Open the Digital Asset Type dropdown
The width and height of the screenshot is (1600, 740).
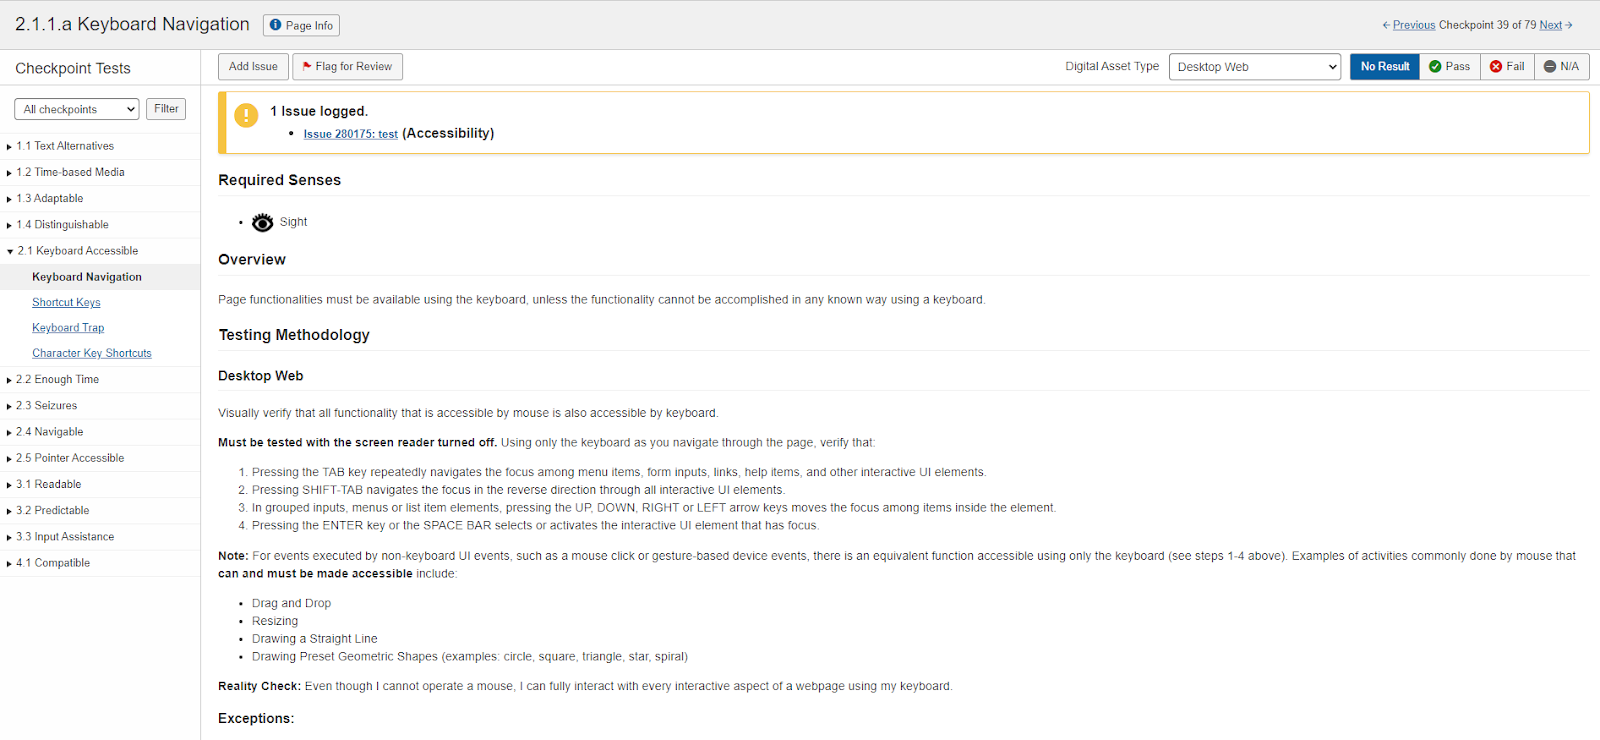(1255, 67)
